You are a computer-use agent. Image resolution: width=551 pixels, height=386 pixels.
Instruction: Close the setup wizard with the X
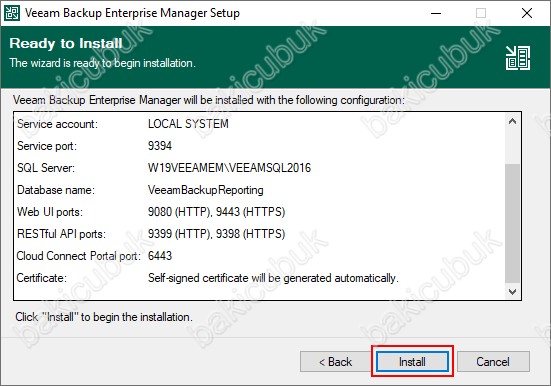pyautogui.click(x=526, y=13)
